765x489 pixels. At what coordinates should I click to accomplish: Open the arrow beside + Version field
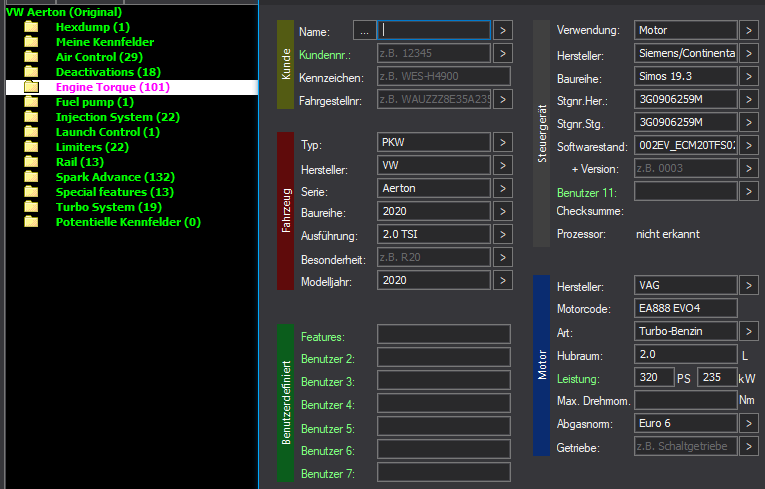[x=748, y=168]
